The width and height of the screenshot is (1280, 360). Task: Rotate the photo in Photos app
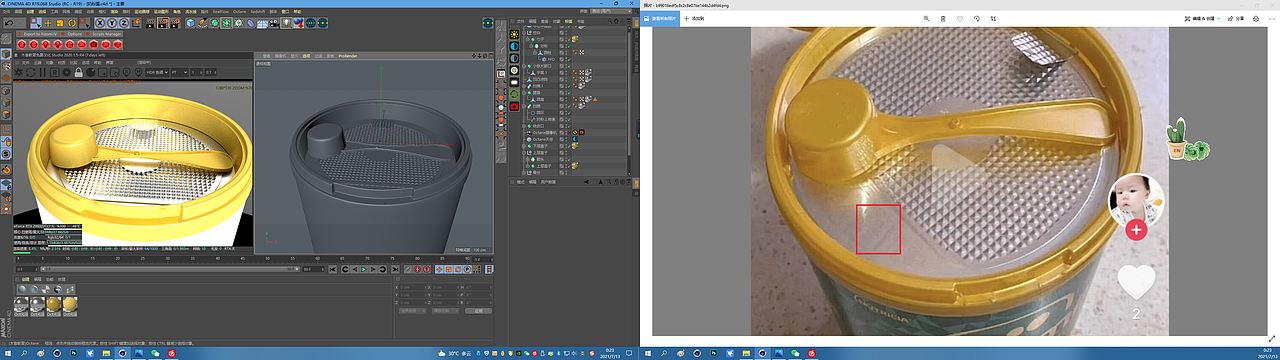click(x=976, y=18)
